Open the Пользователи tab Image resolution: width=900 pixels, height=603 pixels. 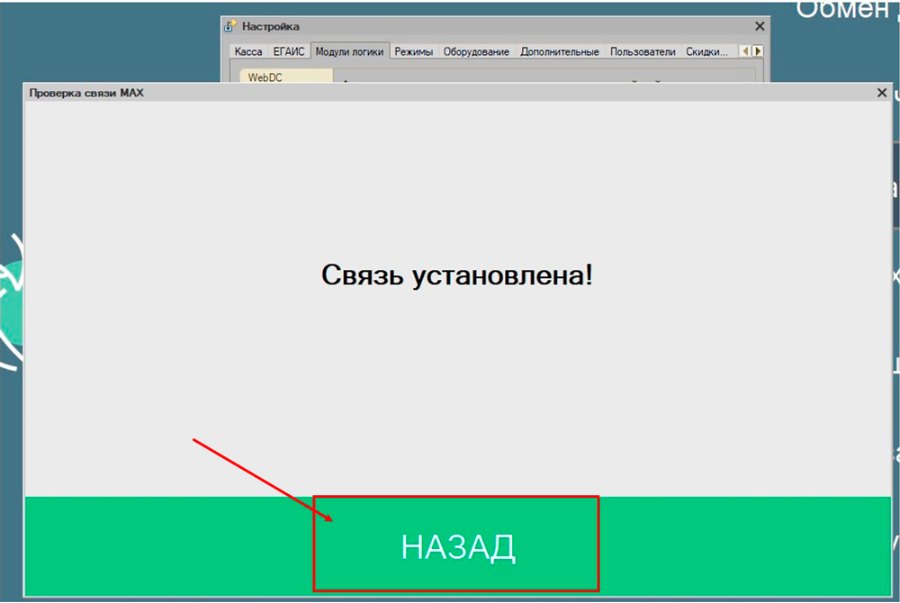[x=642, y=52]
